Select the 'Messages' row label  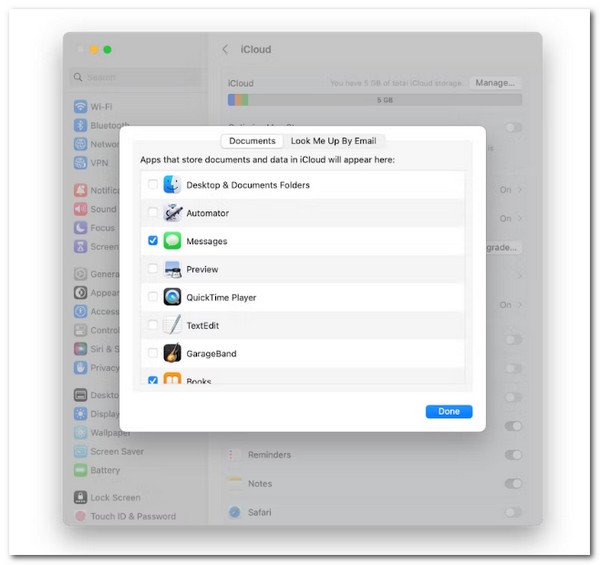click(x=207, y=241)
